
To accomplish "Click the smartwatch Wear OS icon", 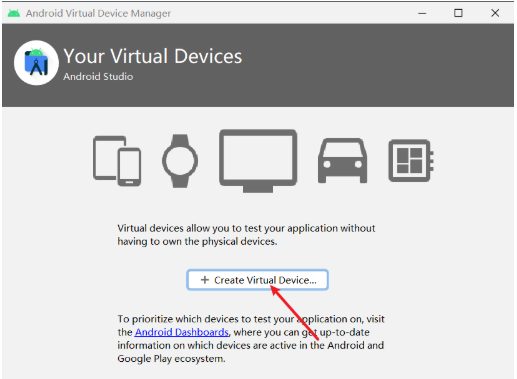I will pyautogui.click(x=180, y=161).
